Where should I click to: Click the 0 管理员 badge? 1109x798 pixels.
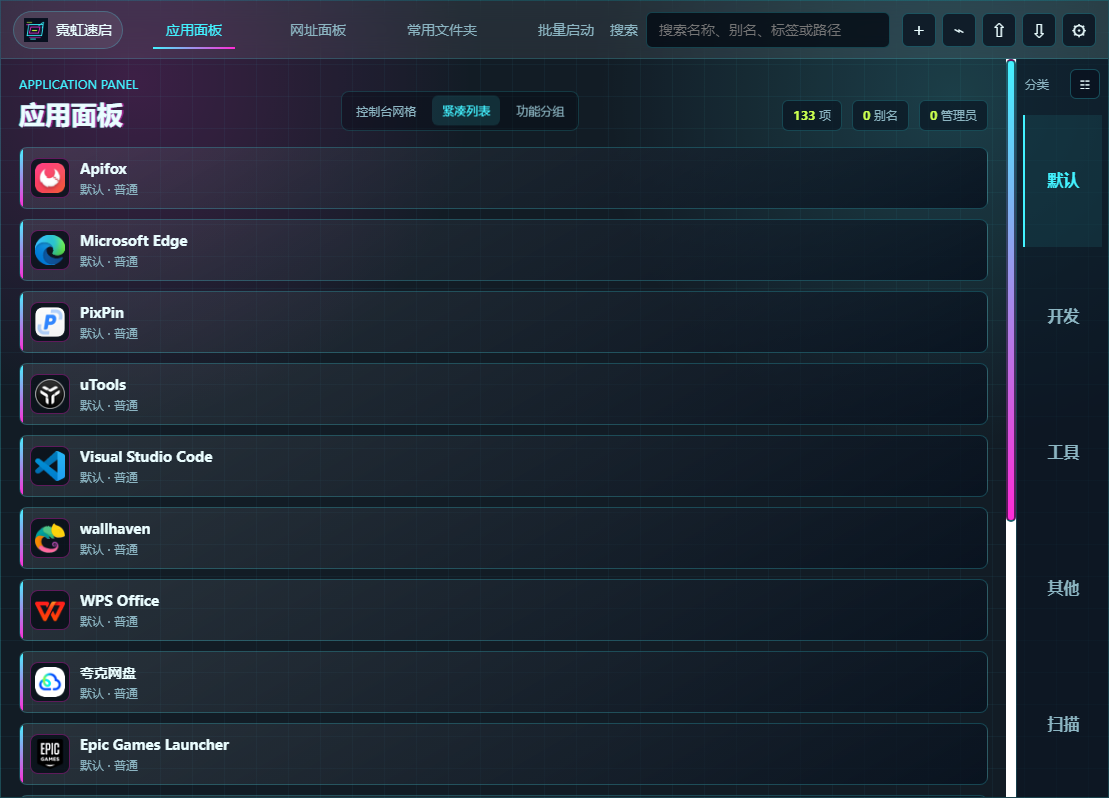coord(953,115)
